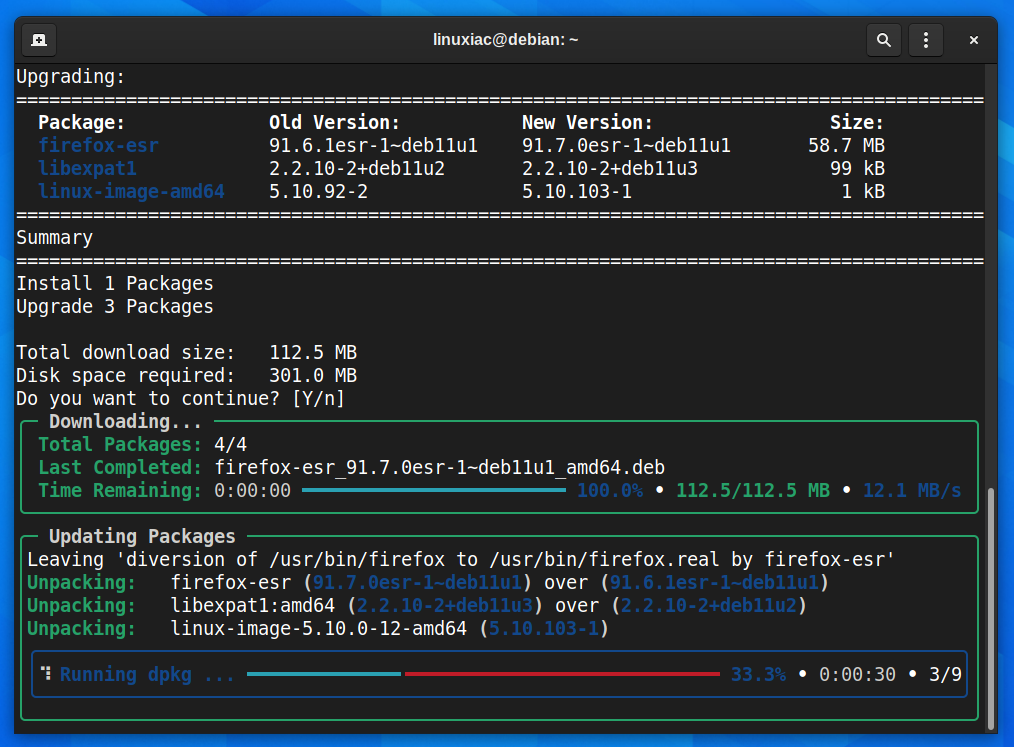The image size is (1014, 747).
Task: Click the dpkg progress bar
Action: (483, 674)
